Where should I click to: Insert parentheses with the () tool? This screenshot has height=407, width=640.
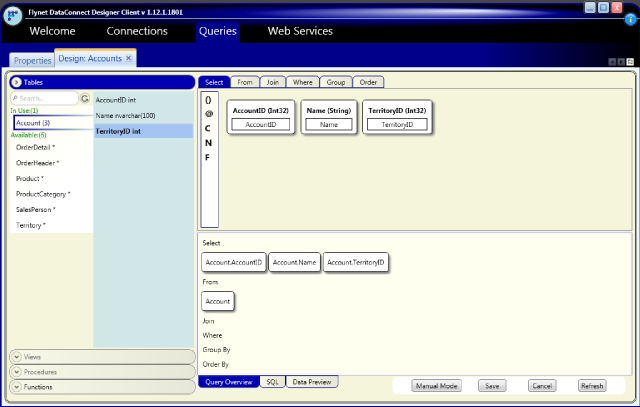click(x=208, y=100)
